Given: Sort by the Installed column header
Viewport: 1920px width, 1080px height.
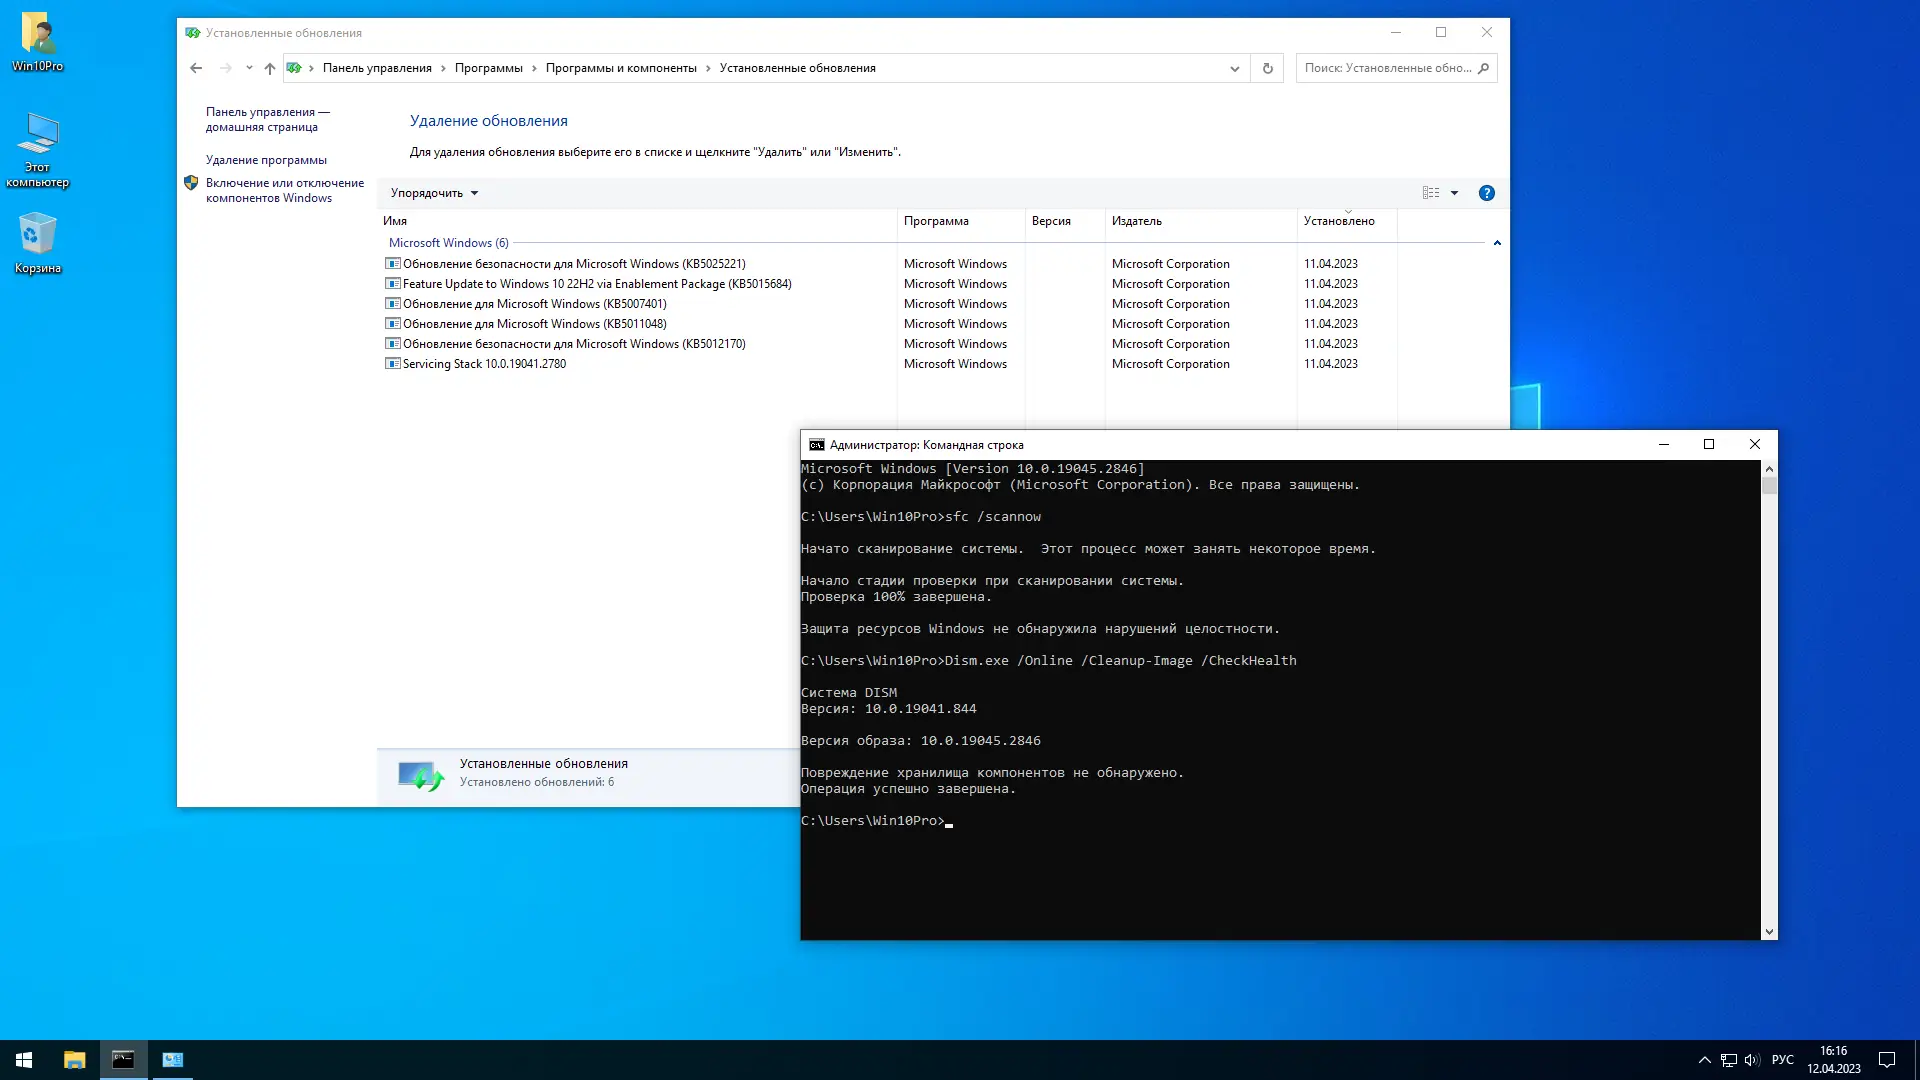Looking at the screenshot, I should 1338,221.
